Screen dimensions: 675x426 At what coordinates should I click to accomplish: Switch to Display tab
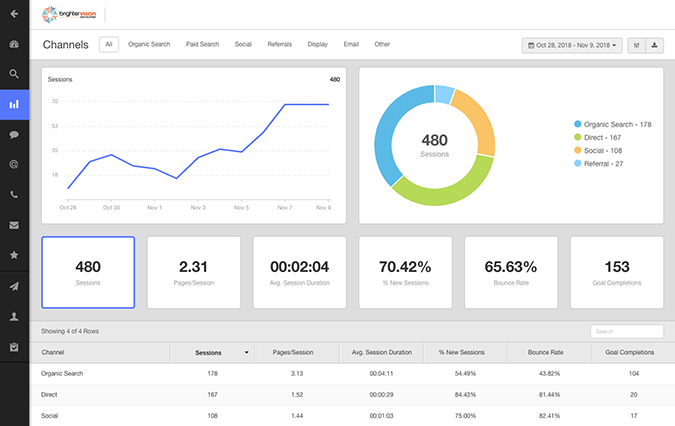point(318,44)
